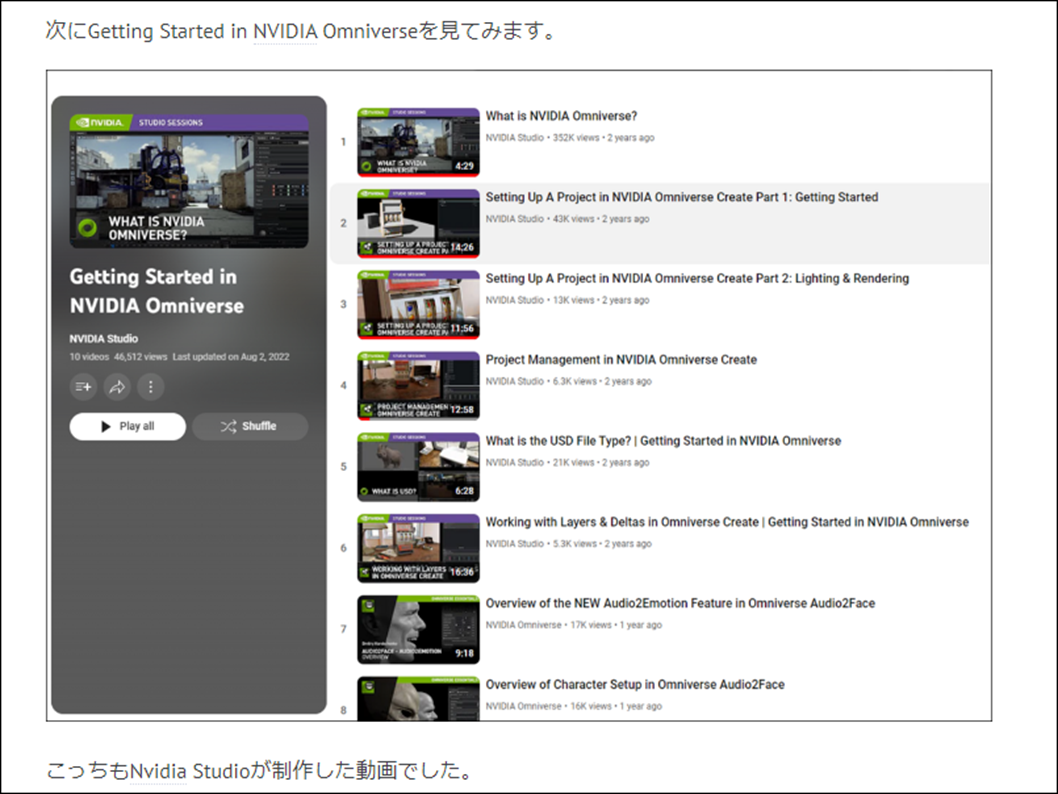Click the share playlist arrow icon
This screenshot has width=1058, height=794.
click(x=117, y=387)
